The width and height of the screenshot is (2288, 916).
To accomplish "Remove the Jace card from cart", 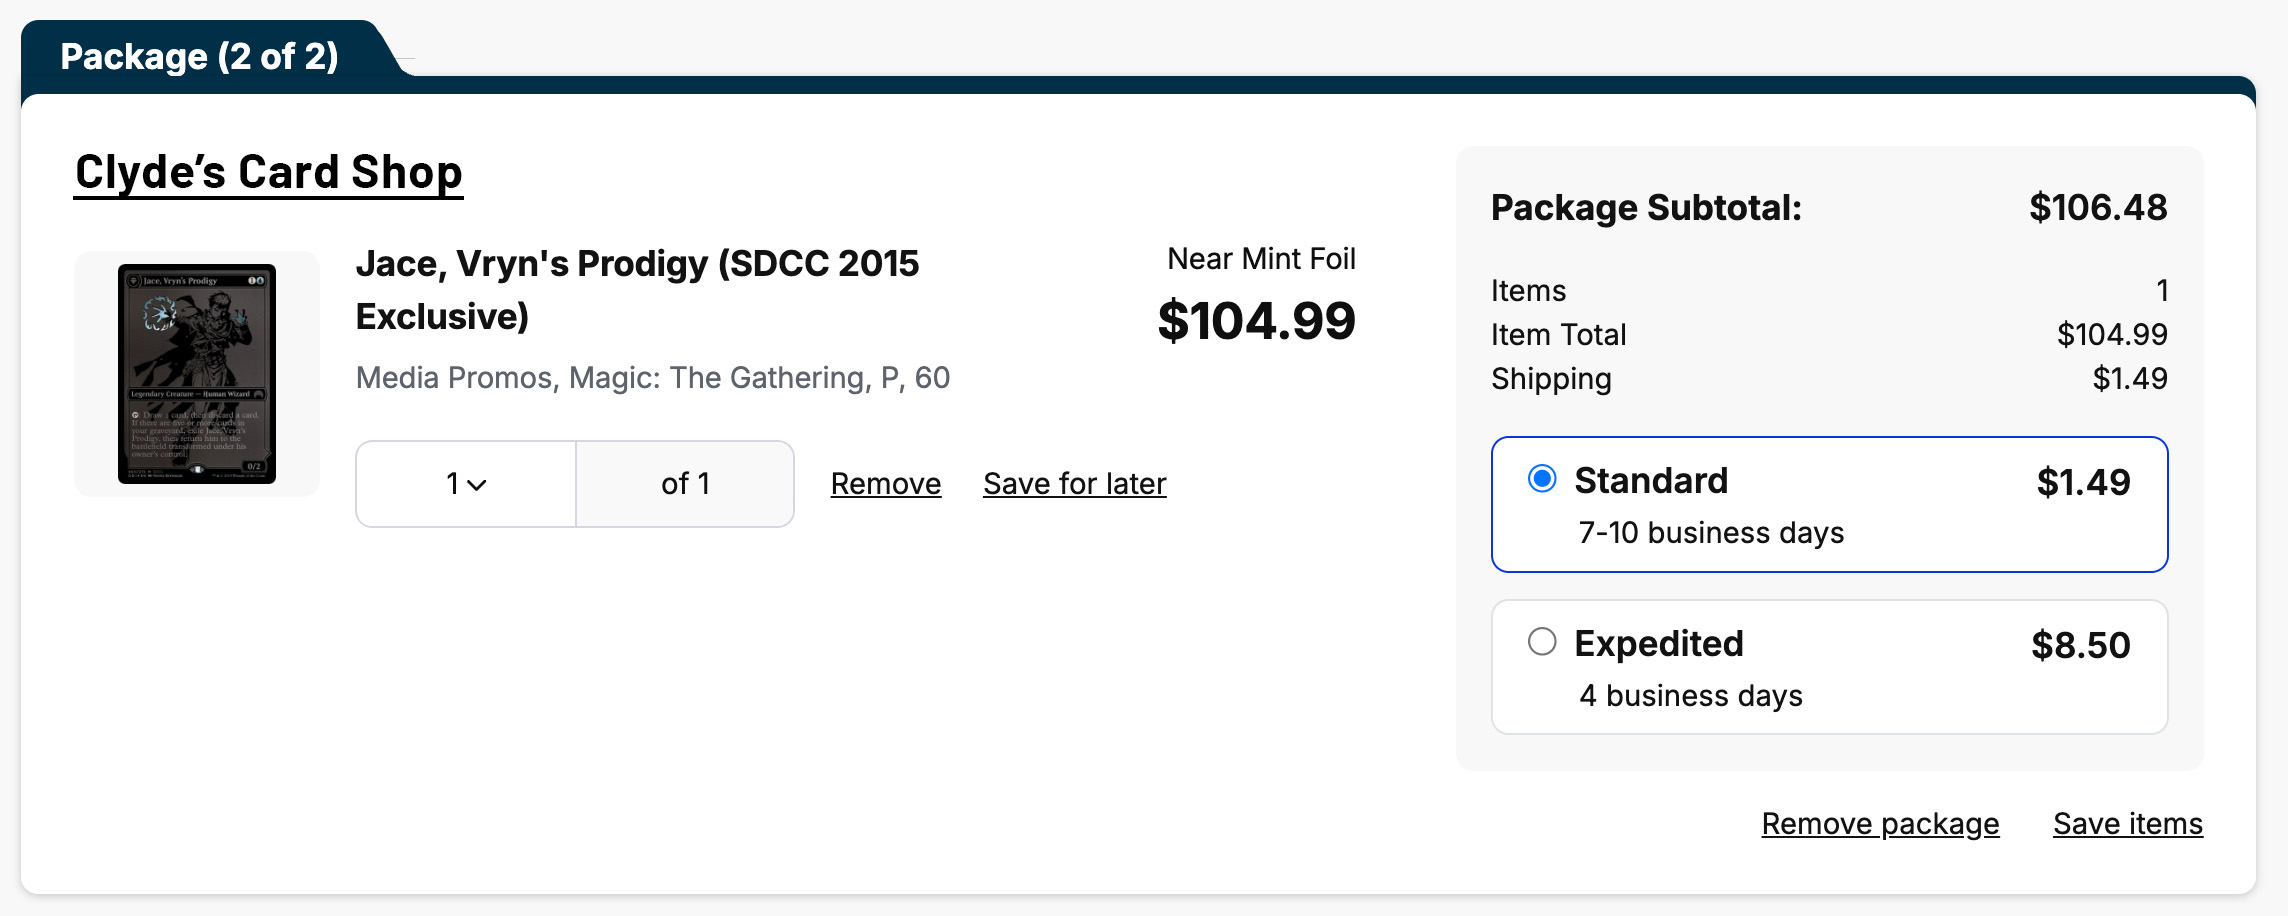I will pyautogui.click(x=886, y=484).
